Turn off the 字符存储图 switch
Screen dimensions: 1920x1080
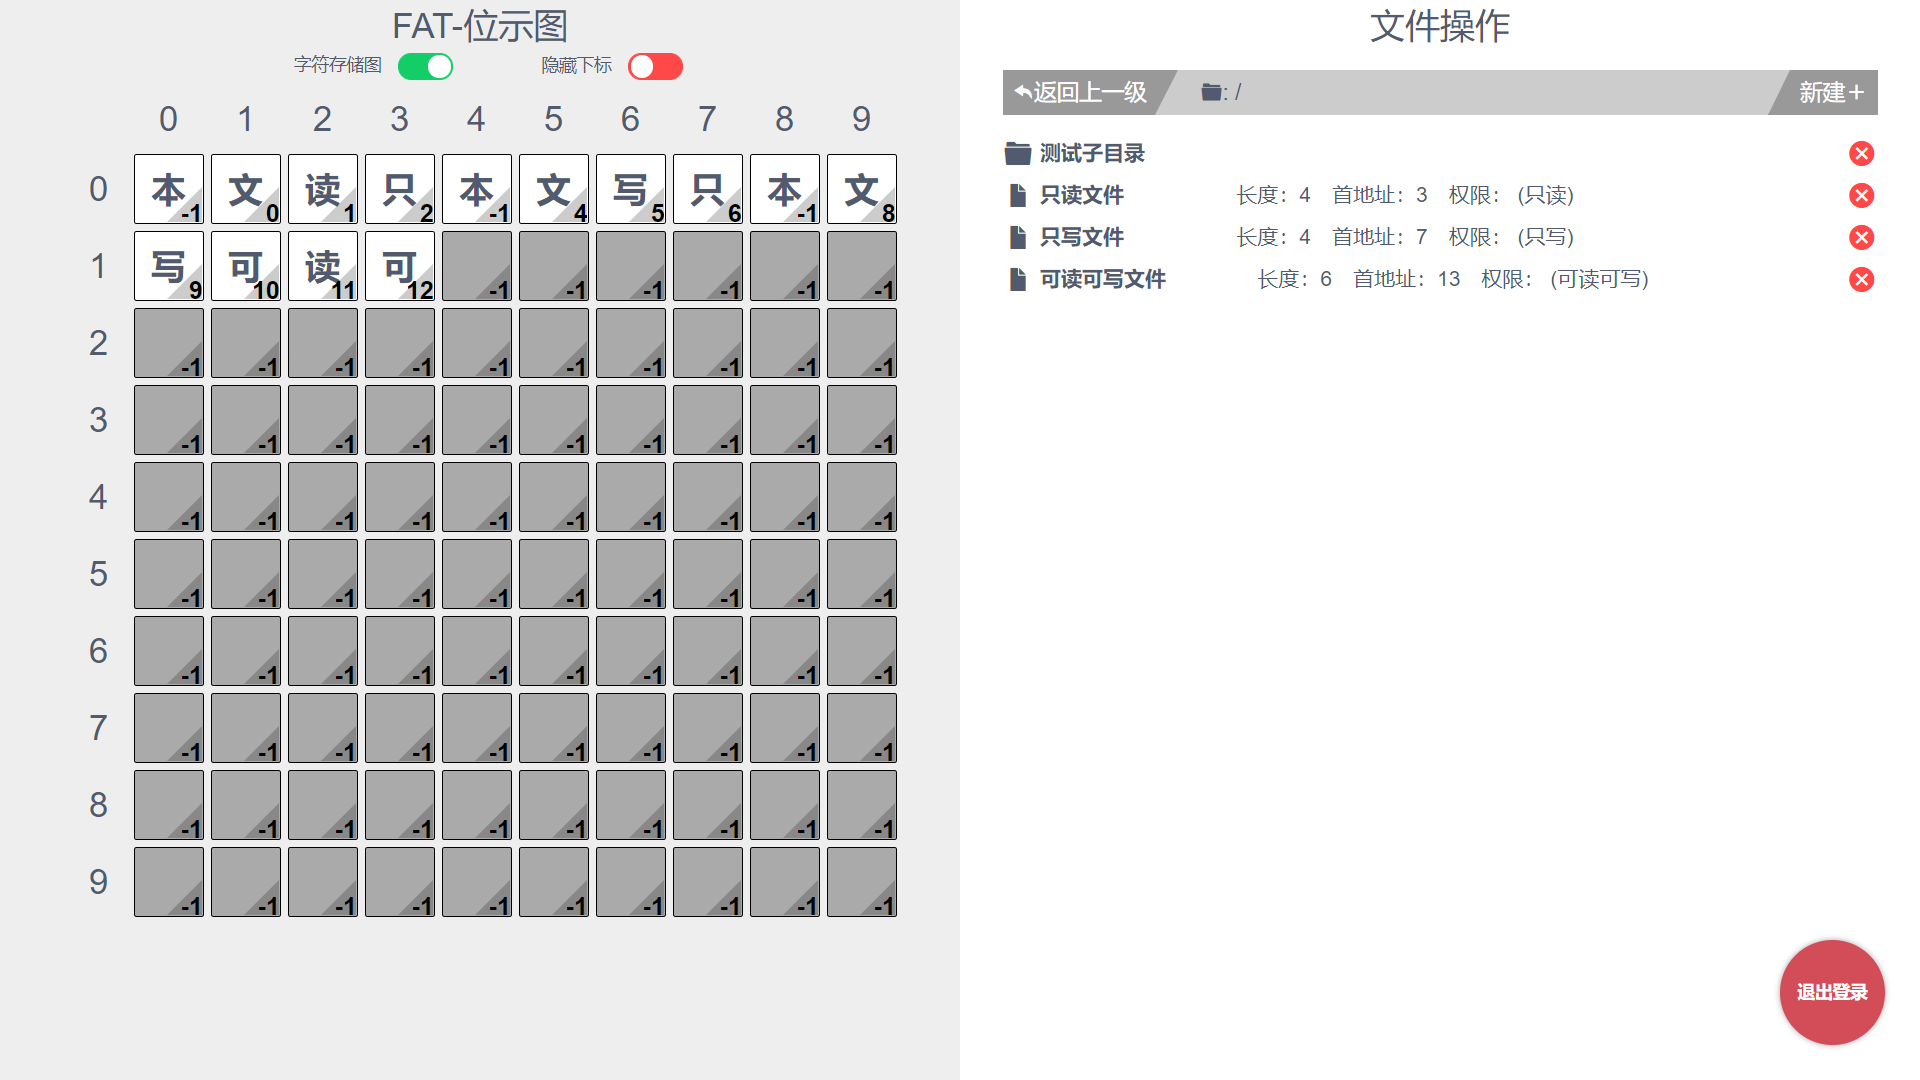(426, 66)
